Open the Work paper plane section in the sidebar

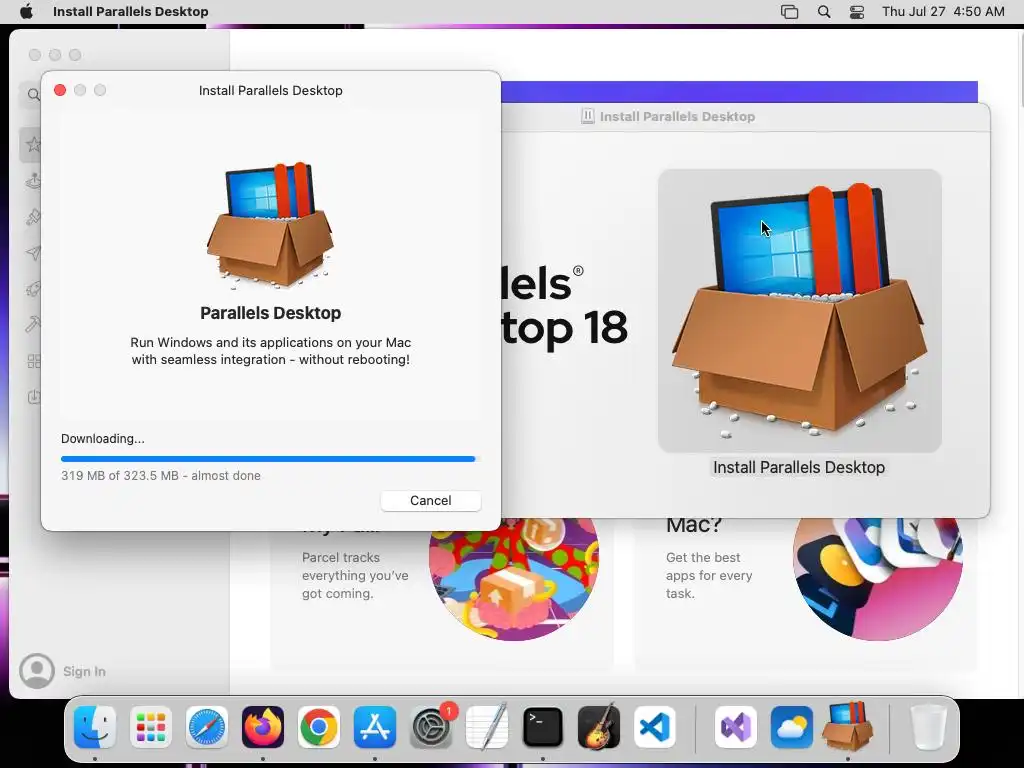33,253
